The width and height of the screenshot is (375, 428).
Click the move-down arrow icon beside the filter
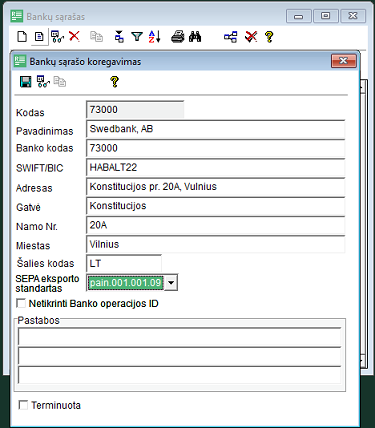pyautogui.click(x=119, y=36)
